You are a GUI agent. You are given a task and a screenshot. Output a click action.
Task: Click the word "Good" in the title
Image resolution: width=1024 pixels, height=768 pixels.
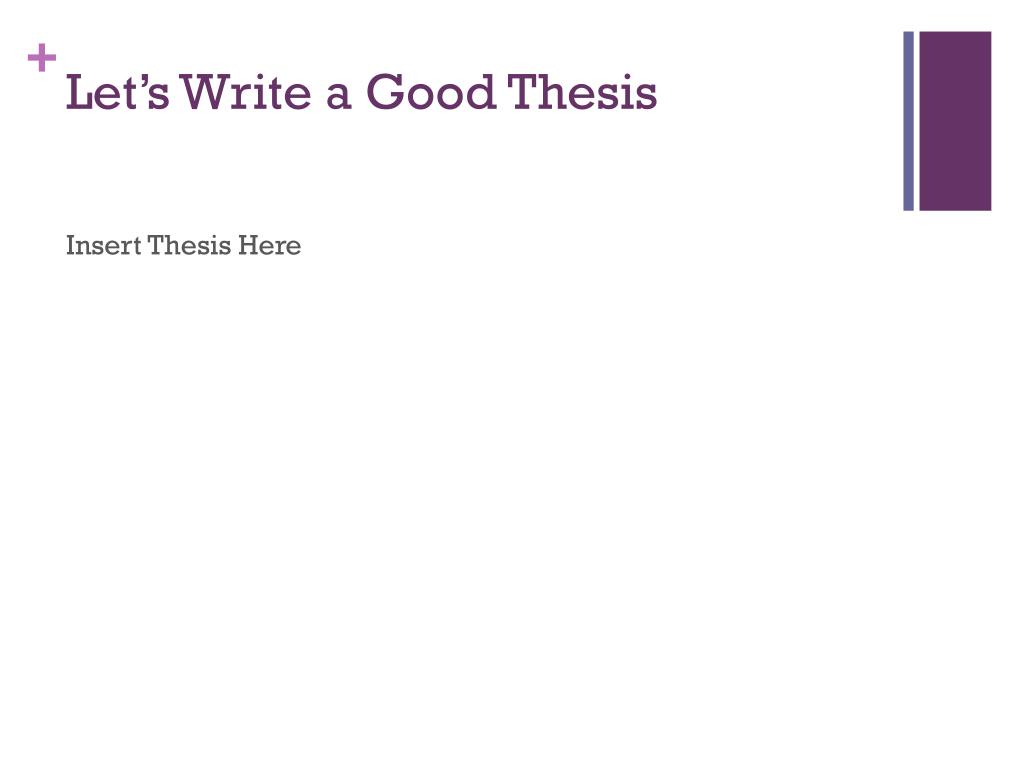pyautogui.click(x=431, y=92)
